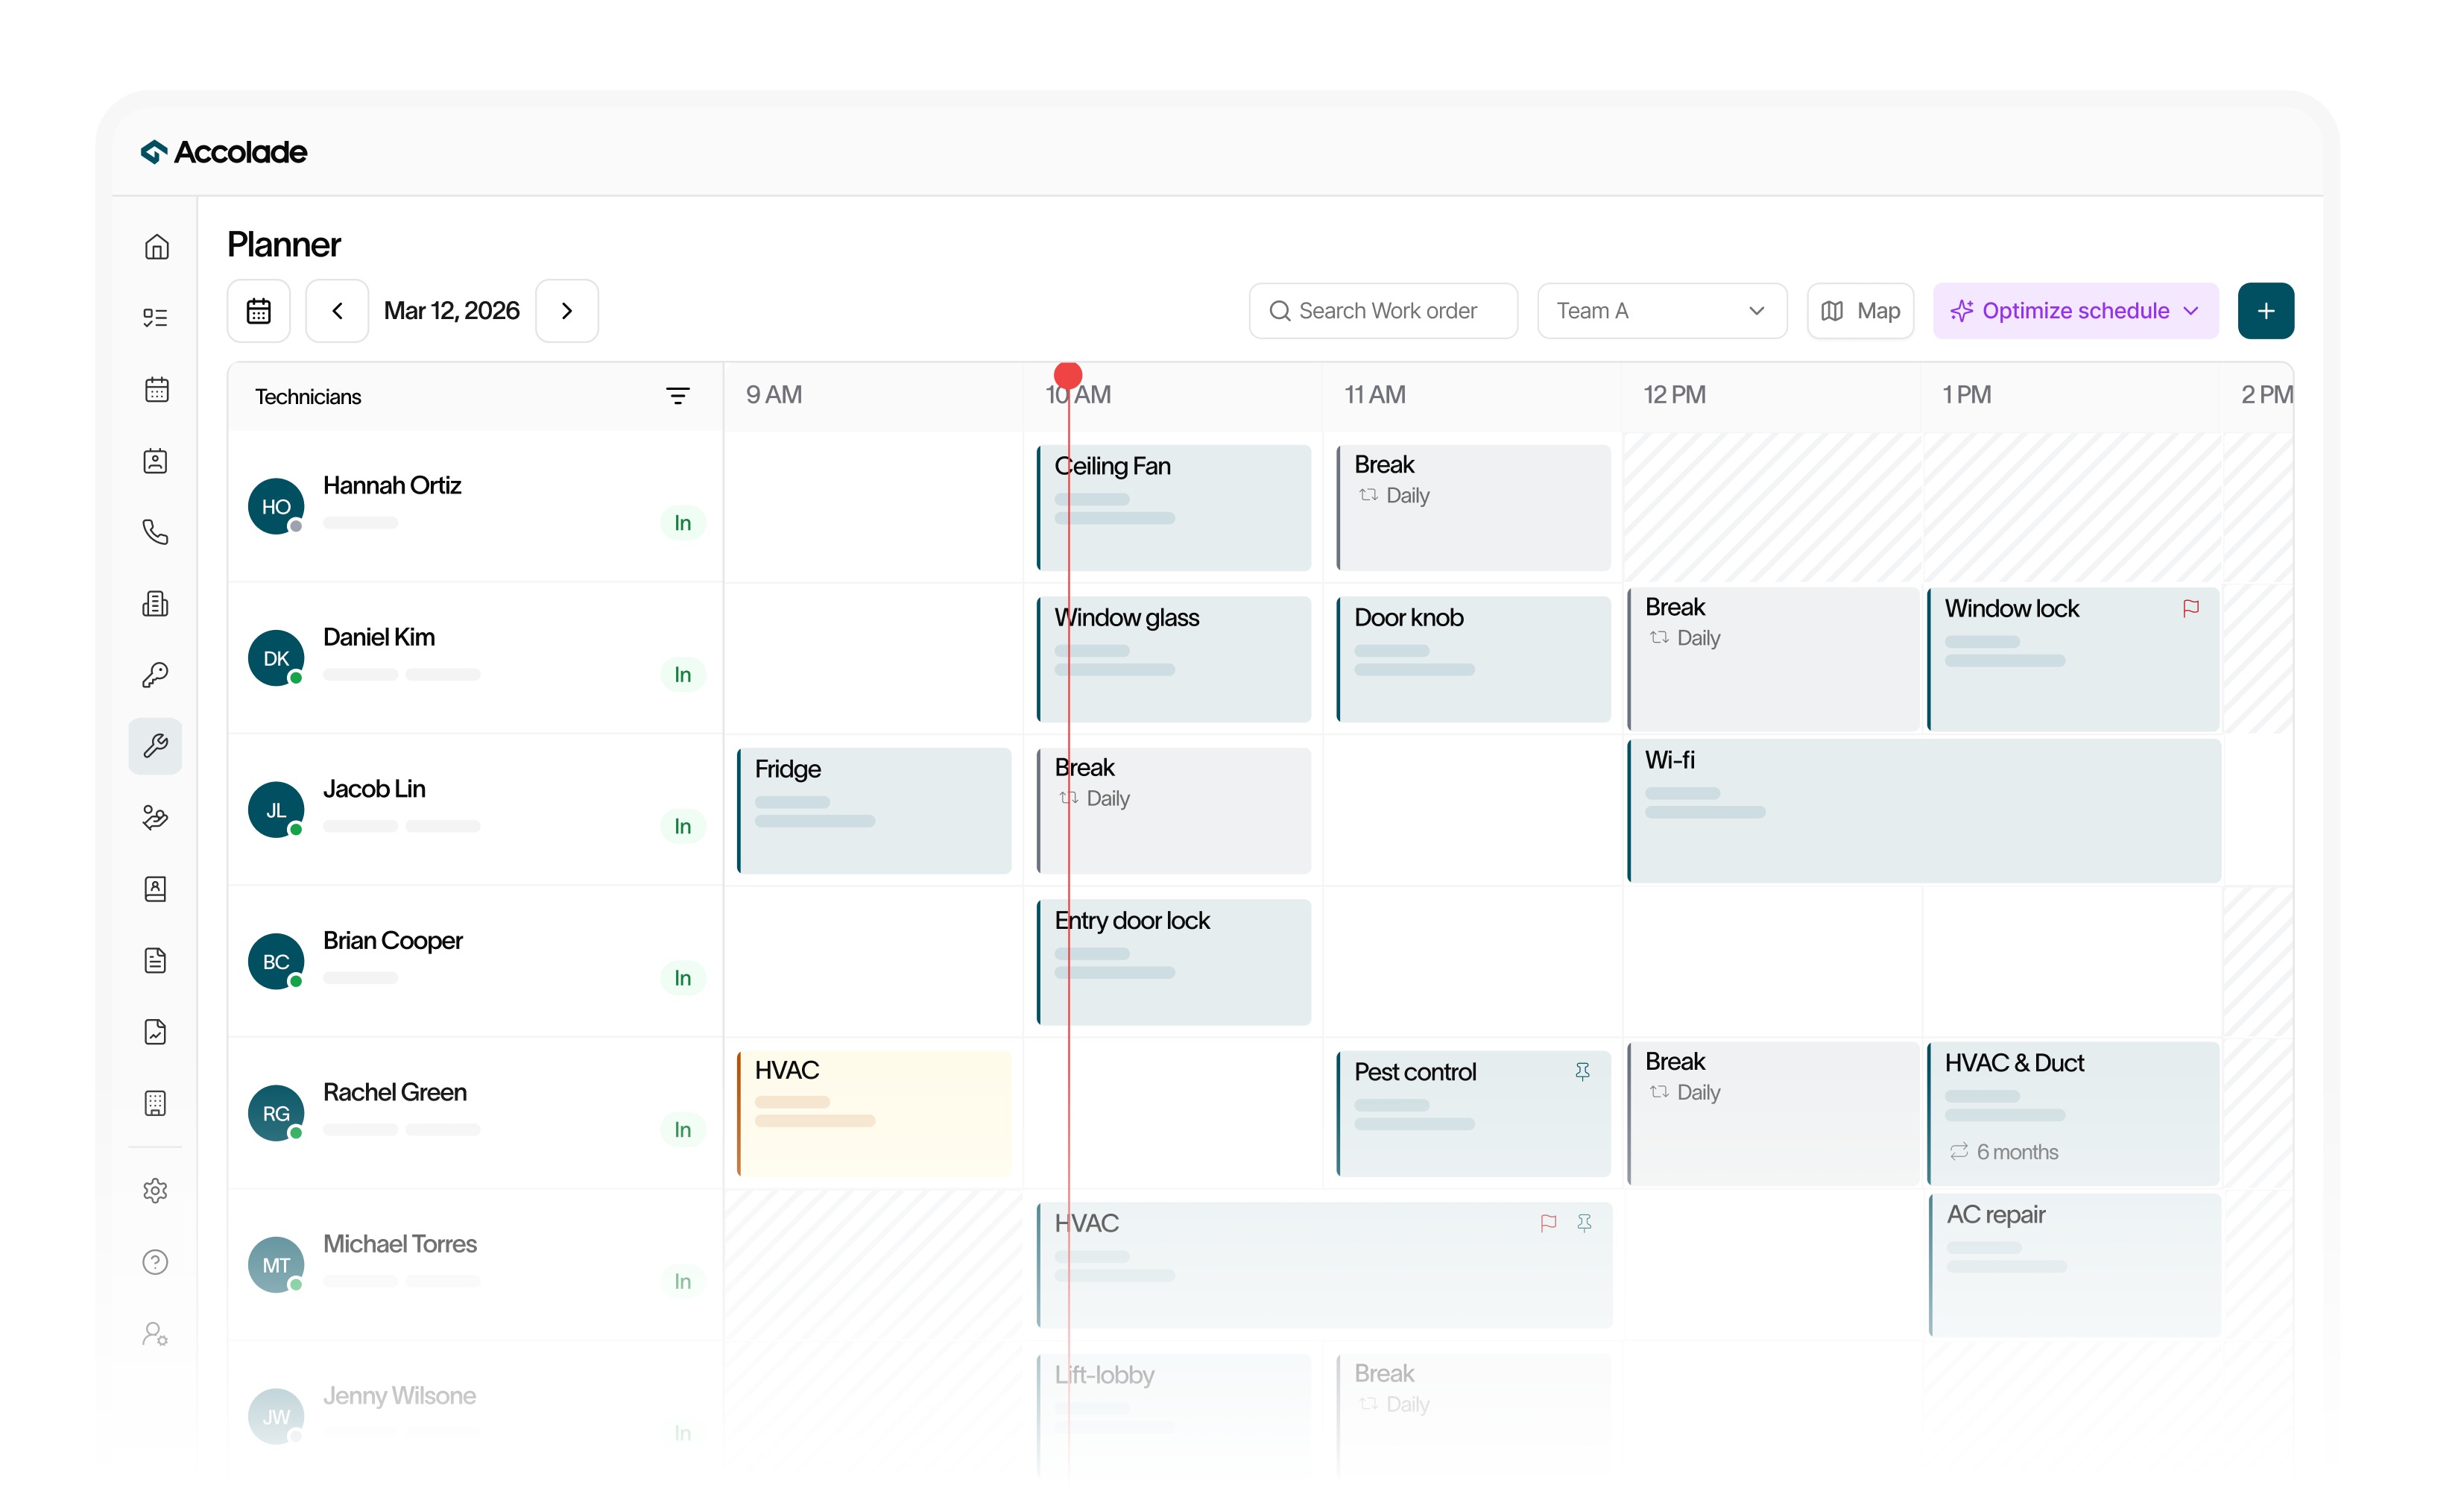Select technician Daniel Kim

(476, 658)
